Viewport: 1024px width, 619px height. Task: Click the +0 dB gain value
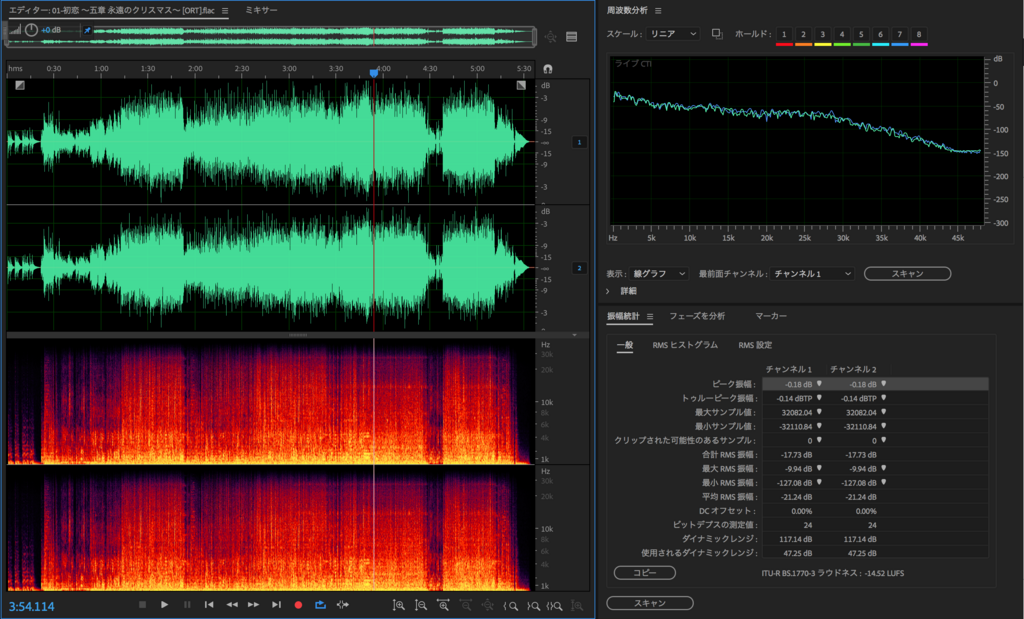pos(51,30)
